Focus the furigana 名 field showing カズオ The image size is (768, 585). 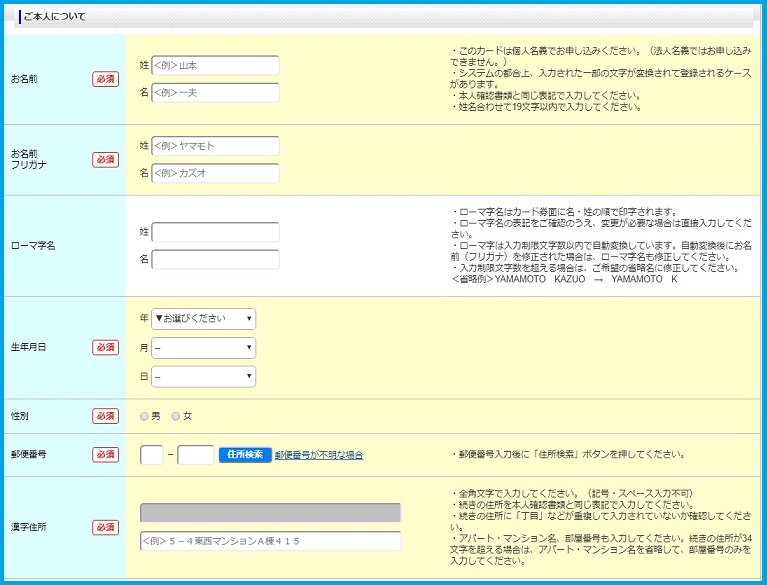click(x=215, y=173)
